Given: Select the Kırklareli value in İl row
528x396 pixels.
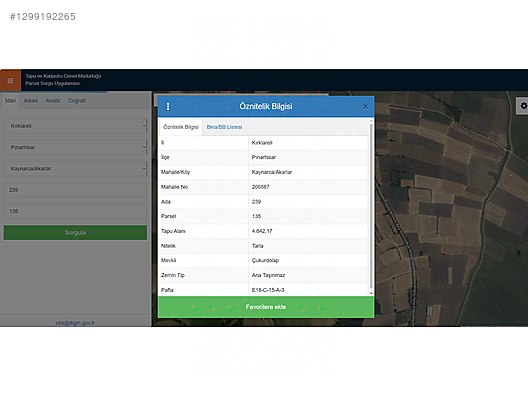Looking at the screenshot, I should point(262,142).
